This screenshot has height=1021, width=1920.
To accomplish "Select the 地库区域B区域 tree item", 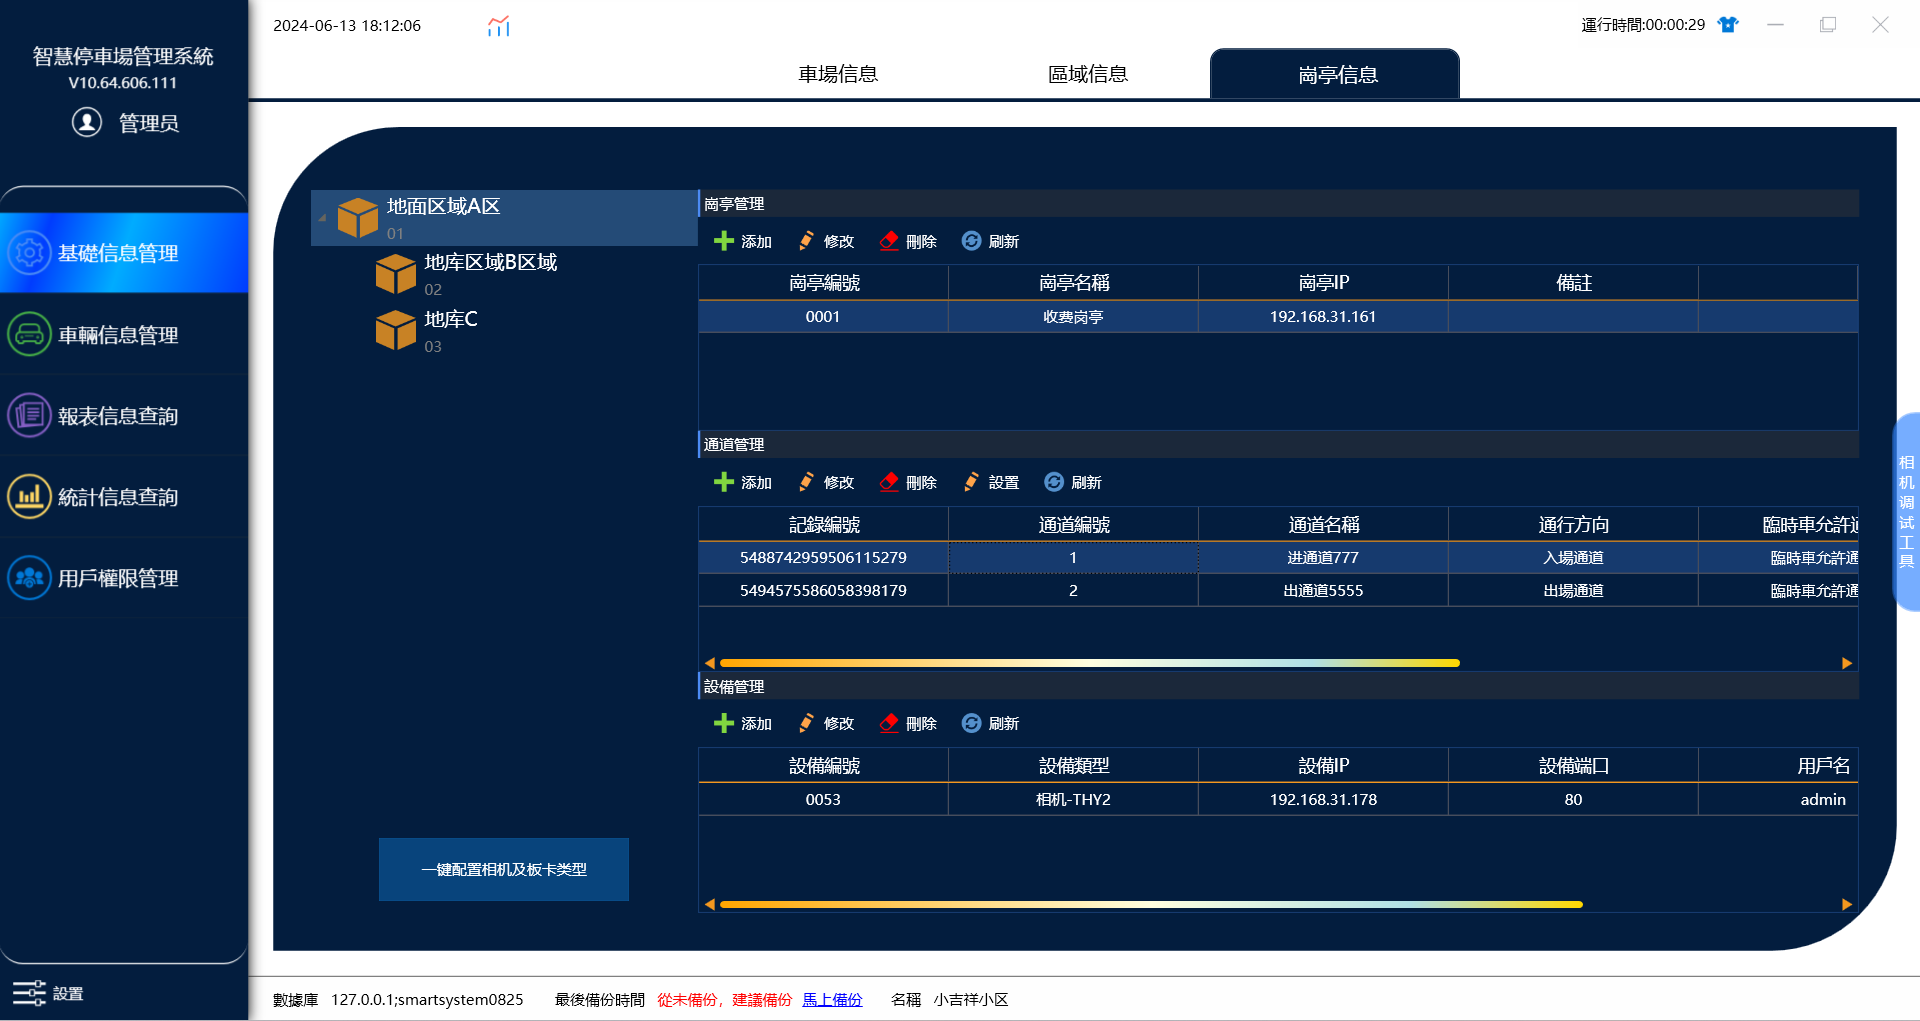I will (490, 273).
